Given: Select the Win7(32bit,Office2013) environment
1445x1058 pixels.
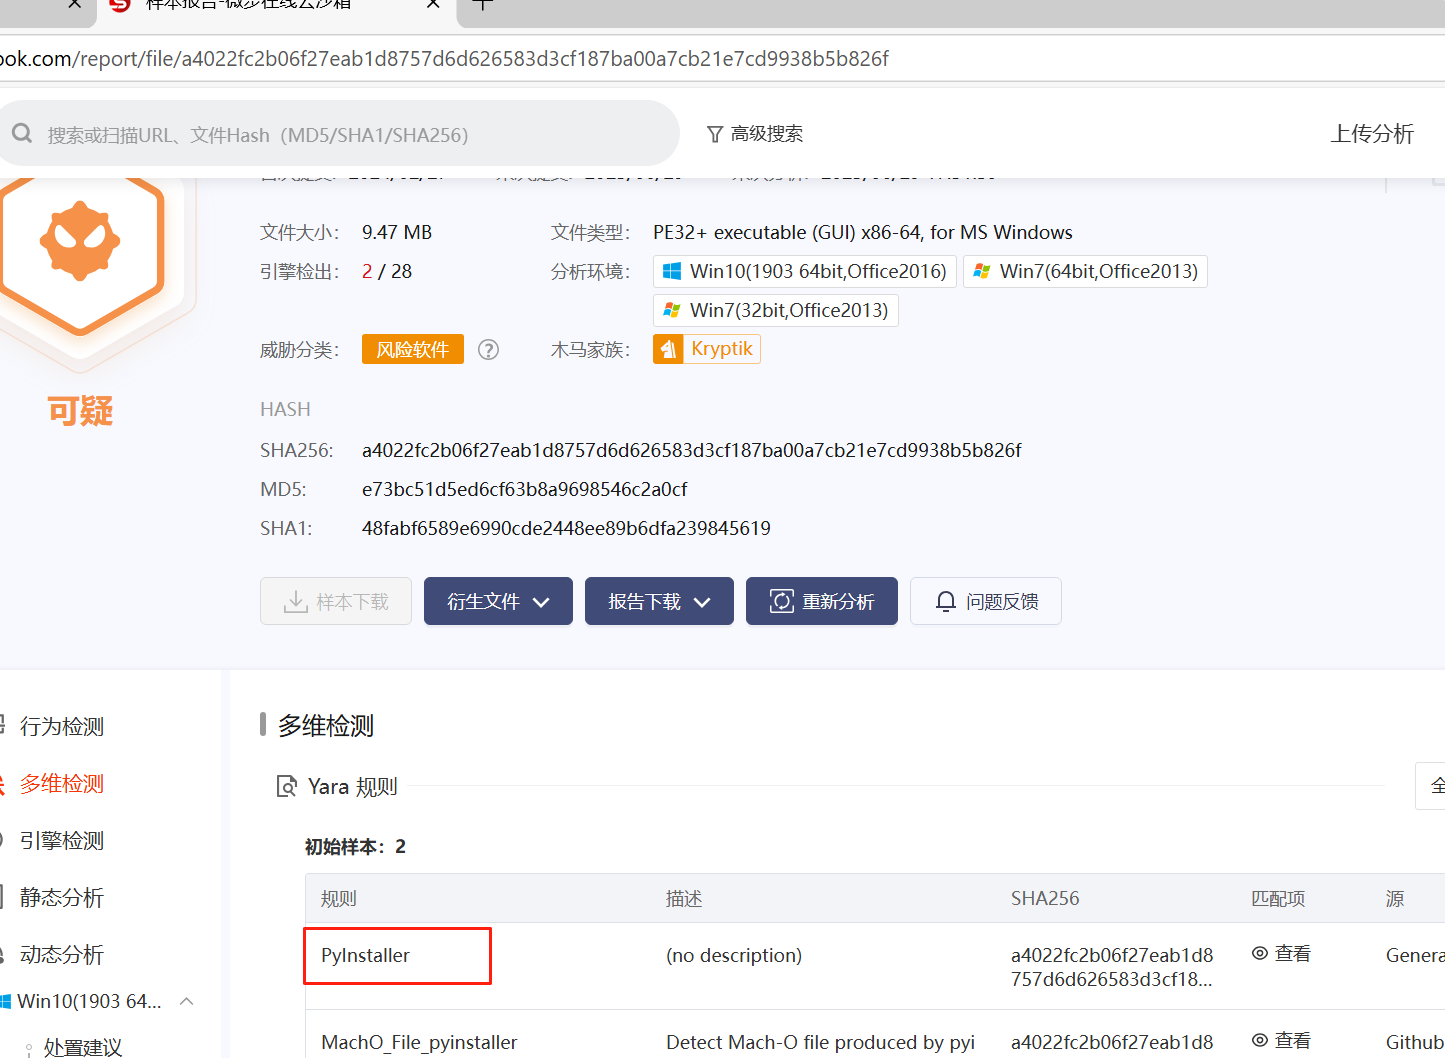Looking at the screenshot, I should pyautogui.click(x=776, y=310).
